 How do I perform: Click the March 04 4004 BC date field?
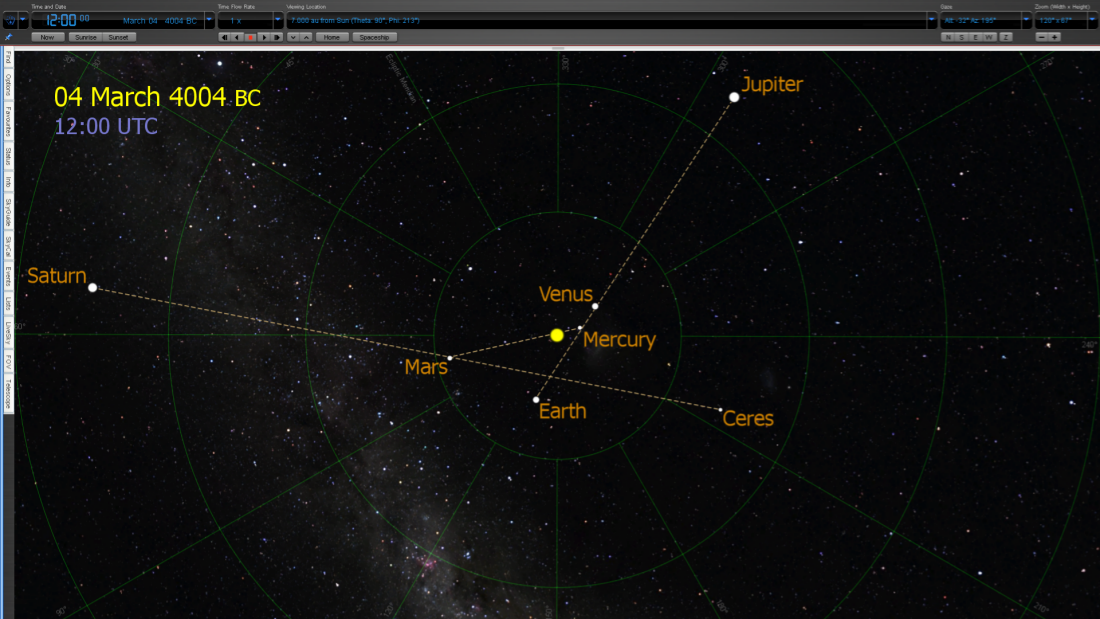pos(160,21)
